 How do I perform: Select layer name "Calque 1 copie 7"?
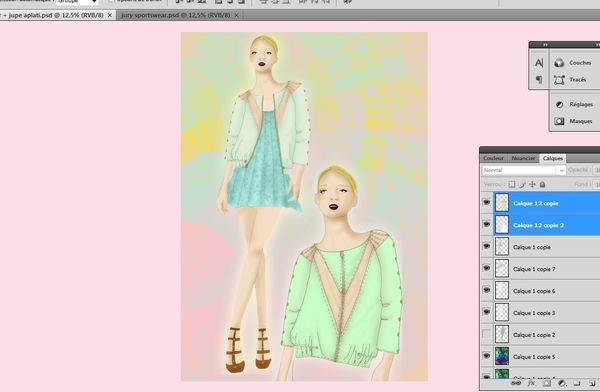[534, 269]
